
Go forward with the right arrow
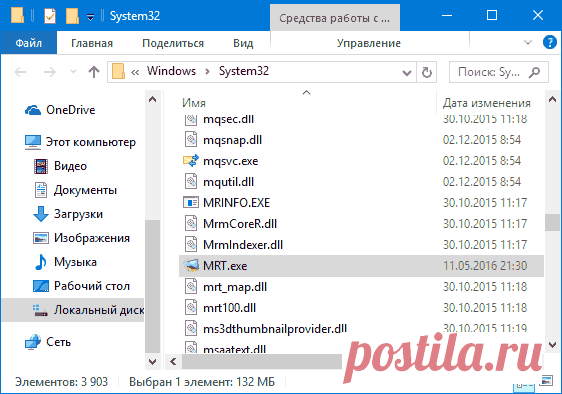coord(49,72)
